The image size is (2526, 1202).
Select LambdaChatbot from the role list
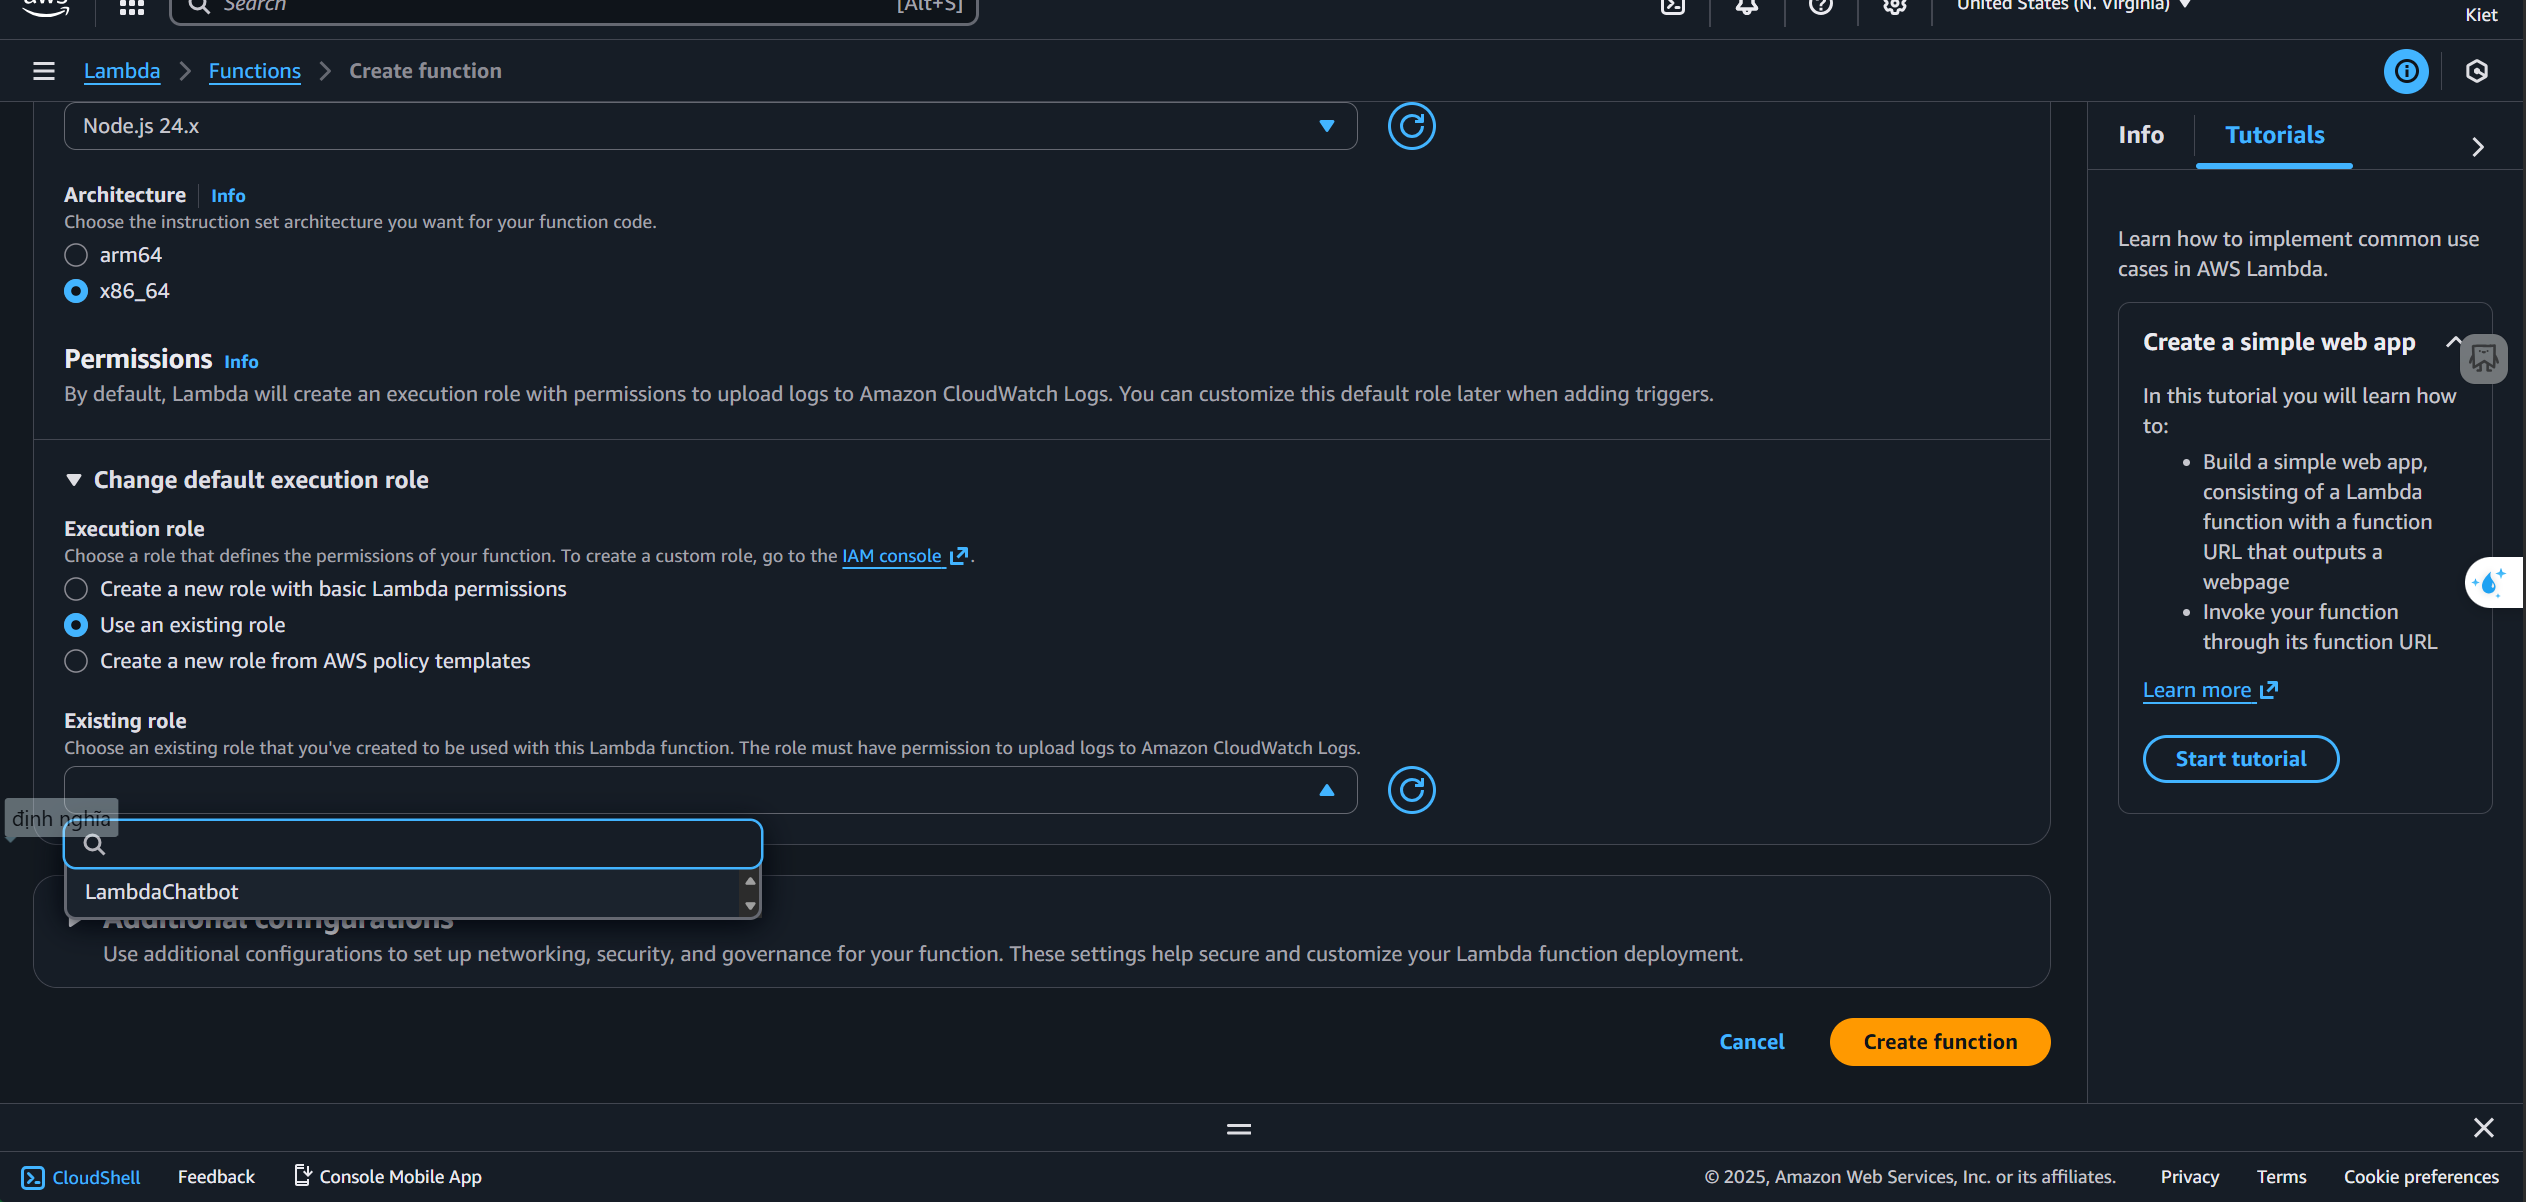[162, 892]
